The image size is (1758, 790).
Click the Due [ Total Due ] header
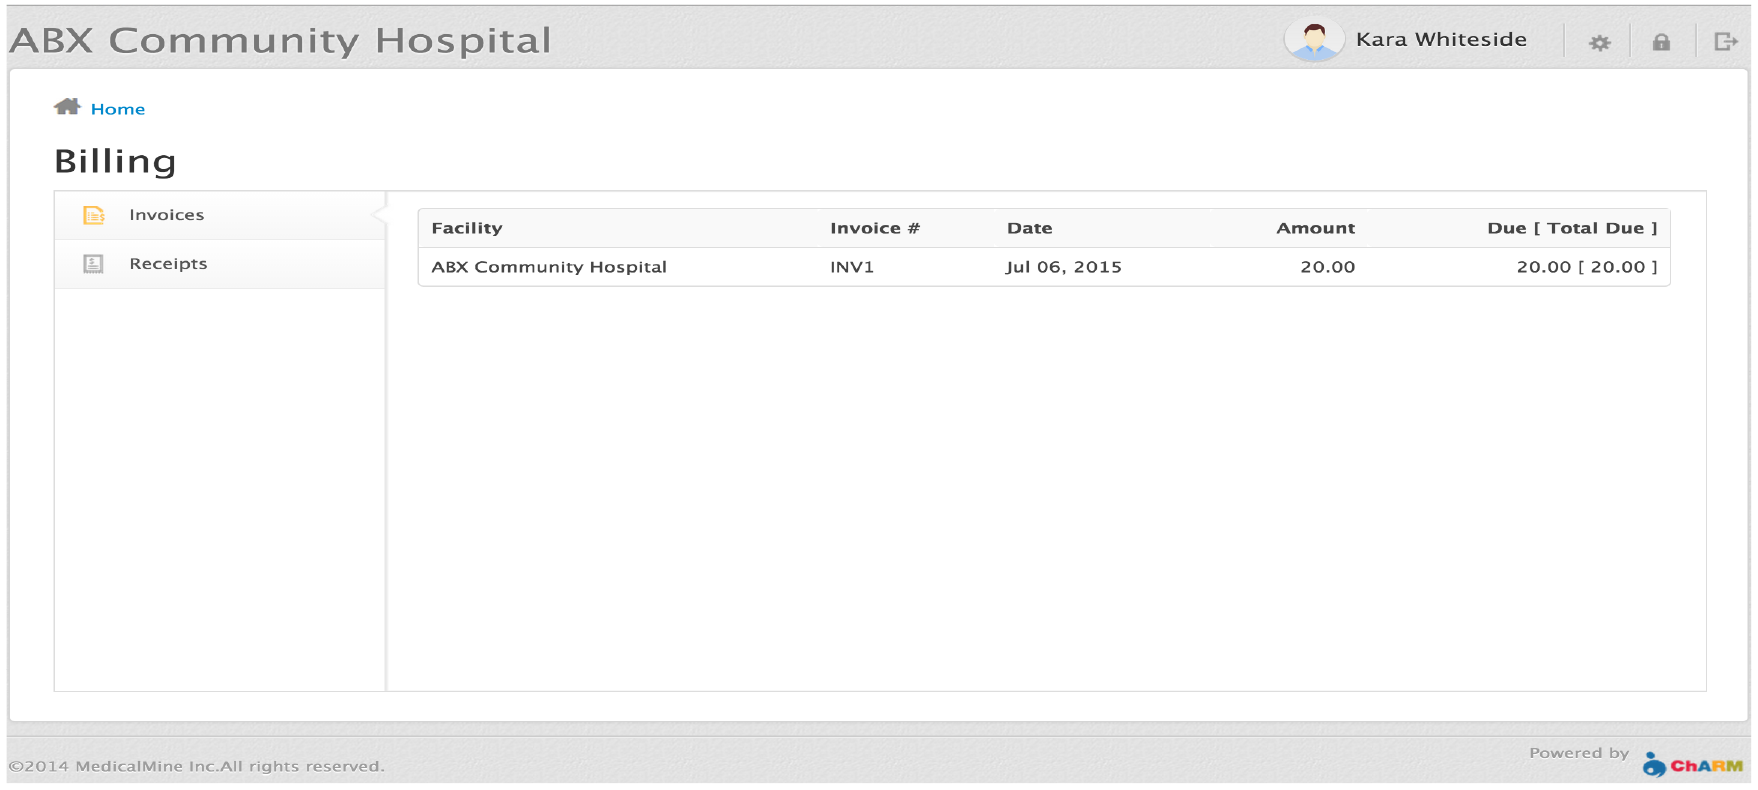click(x=1571, y=228)
